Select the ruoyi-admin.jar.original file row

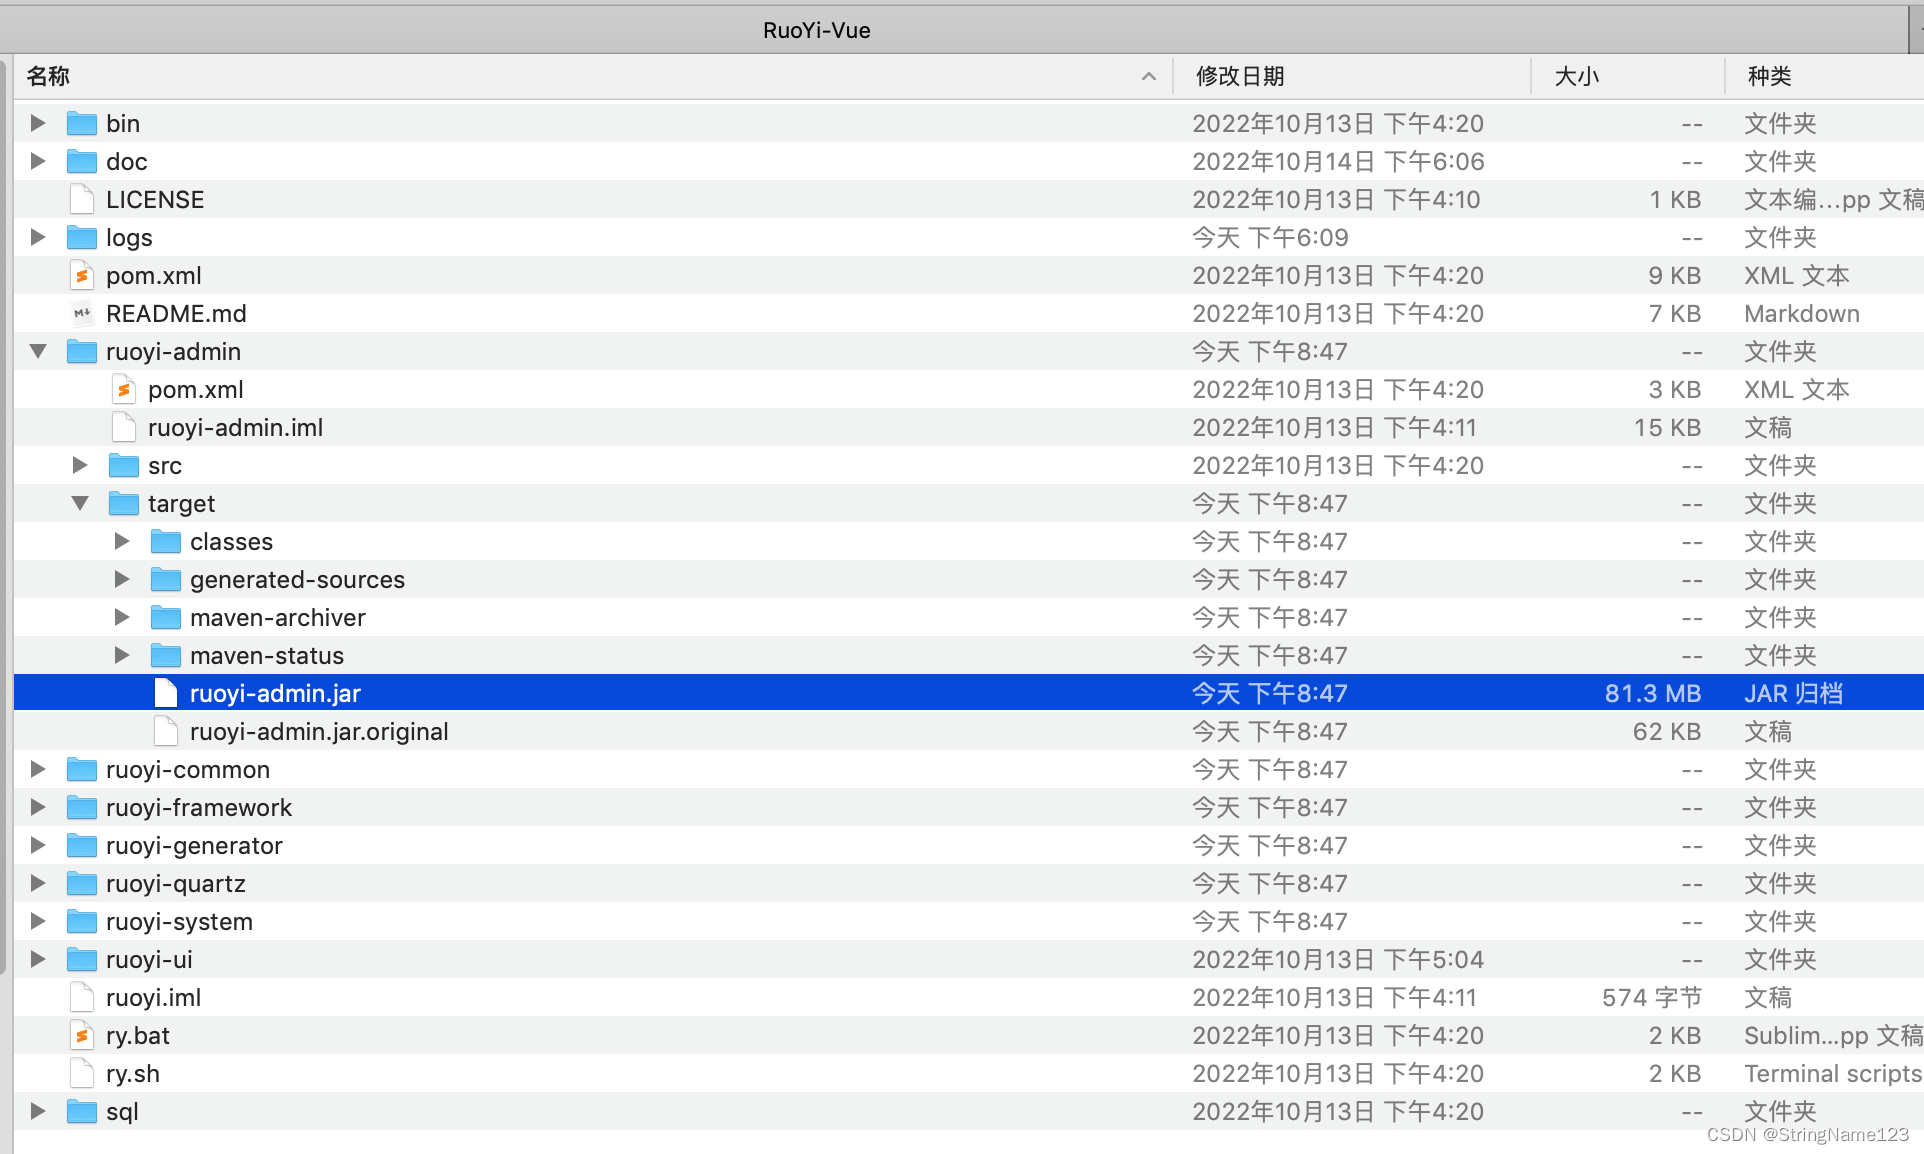[320, 731]
